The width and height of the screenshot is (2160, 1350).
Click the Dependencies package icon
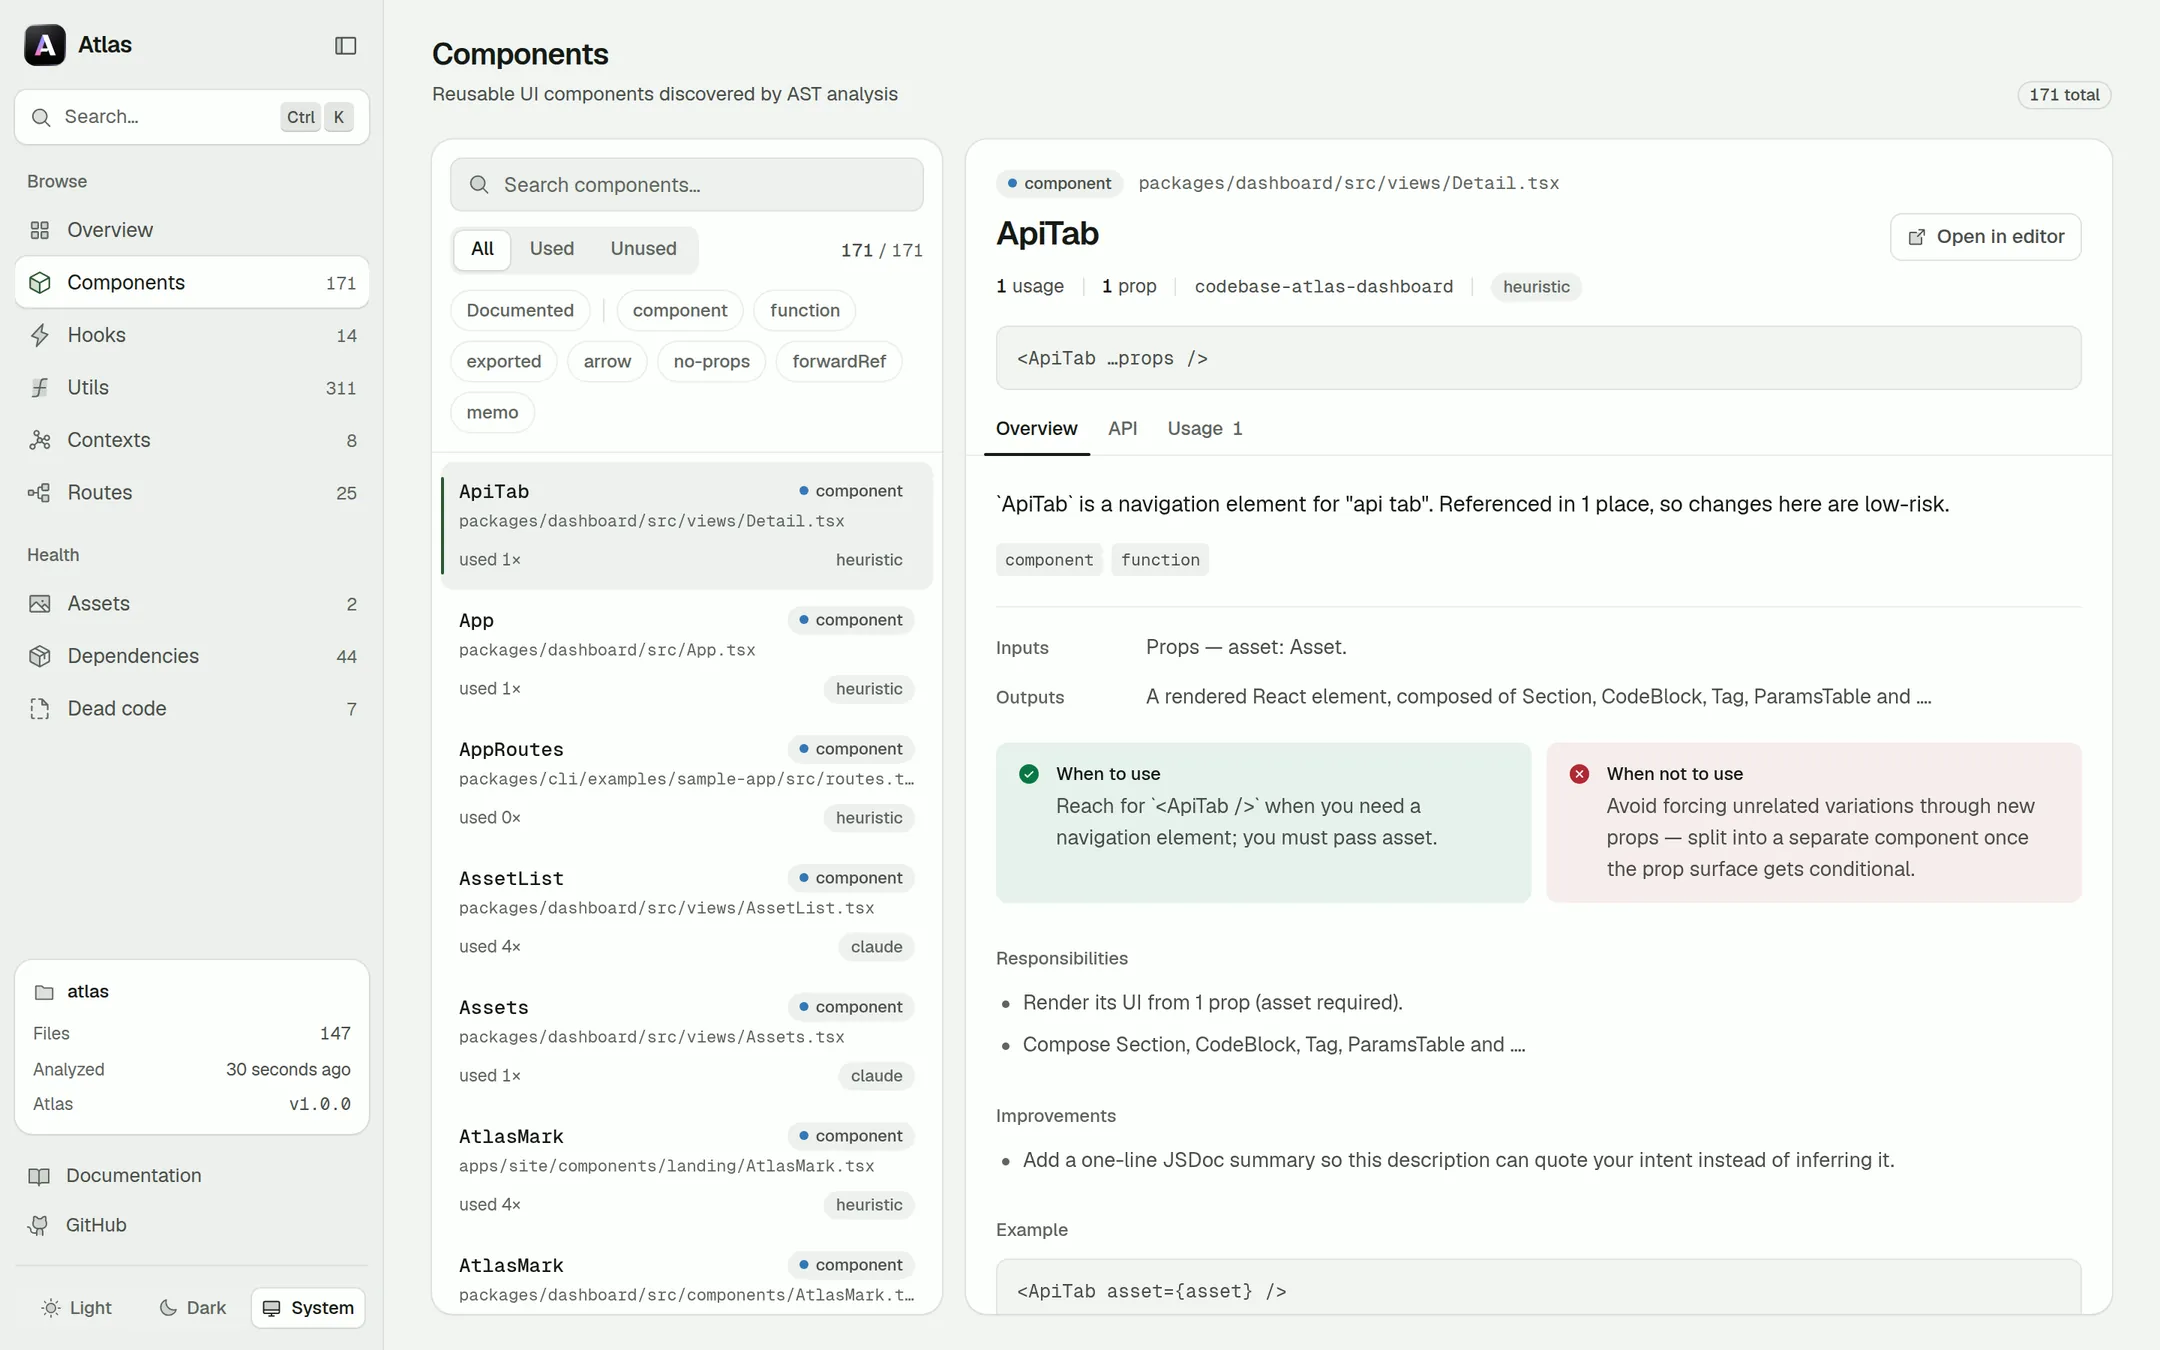pos(40,656)
